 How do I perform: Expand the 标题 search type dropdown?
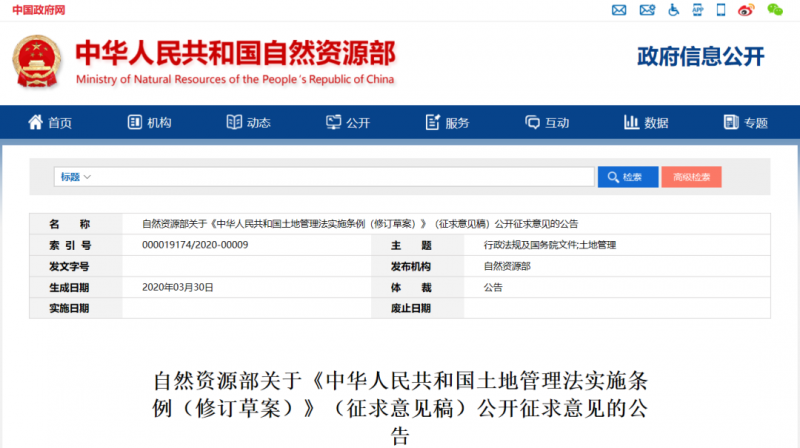pos(76,177)
